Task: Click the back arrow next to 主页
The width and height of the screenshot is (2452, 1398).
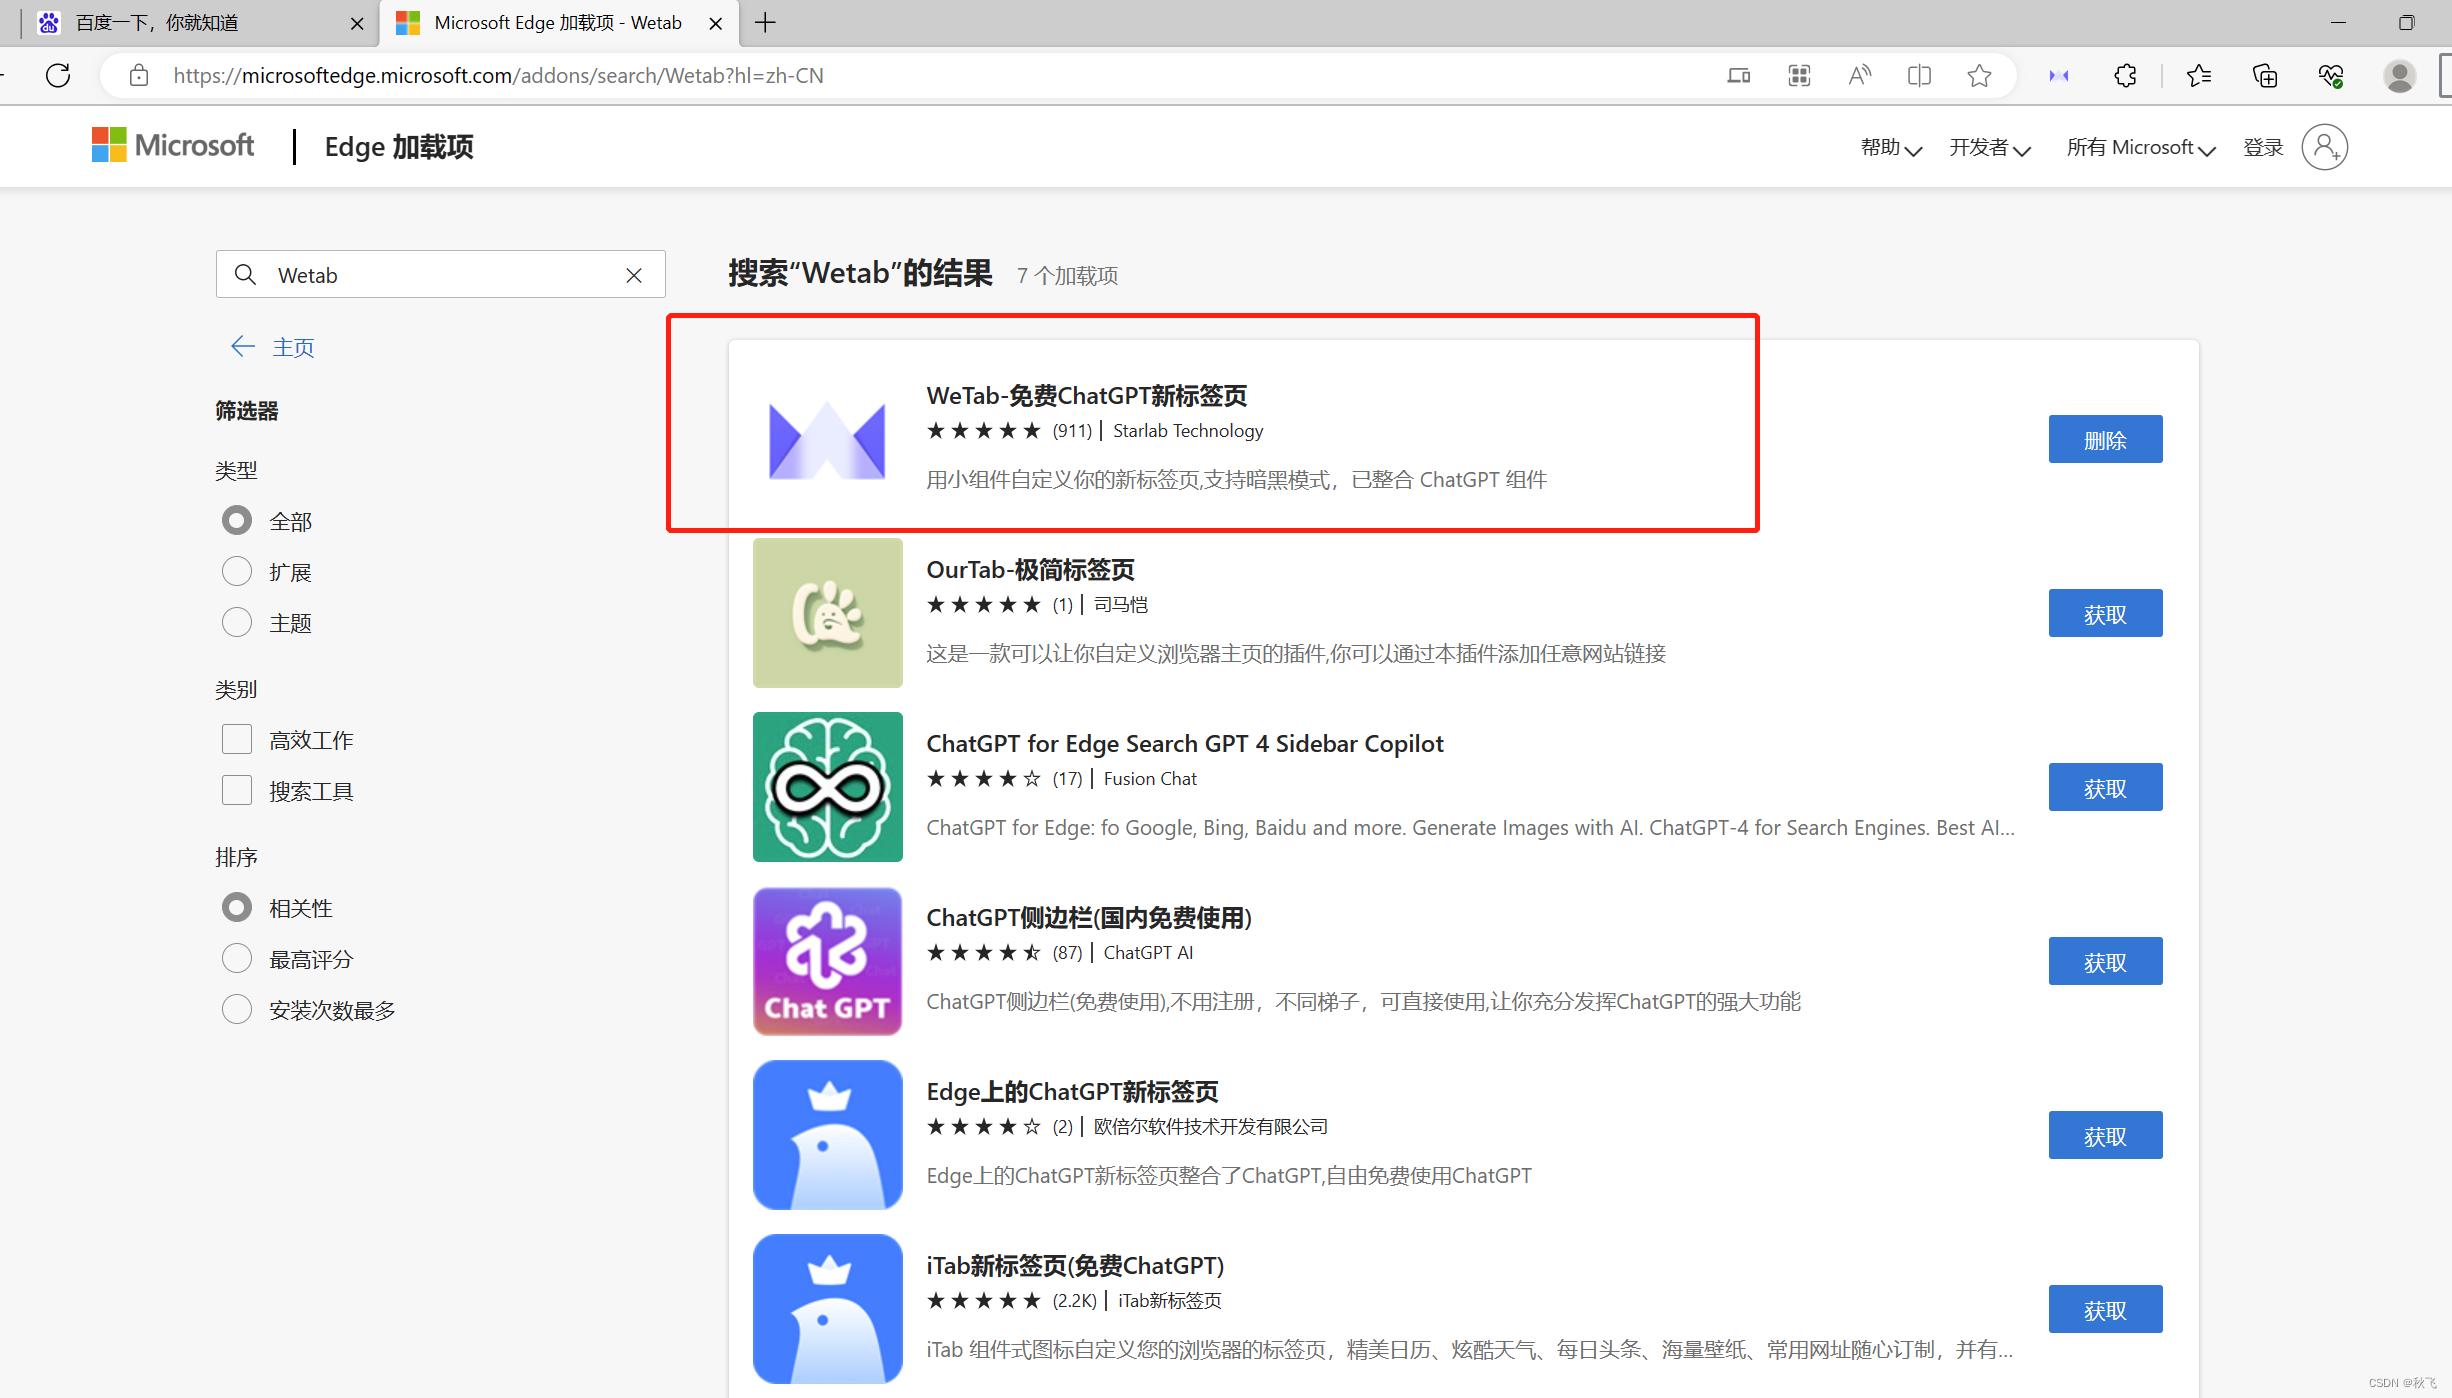Action: point(243,346)
